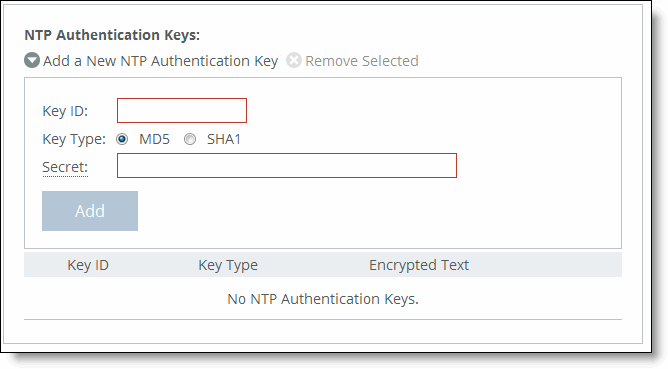Viewport: 668px width, 369px height.
Task: Click the SHA1 label text
Action: [x=224, y=139]
